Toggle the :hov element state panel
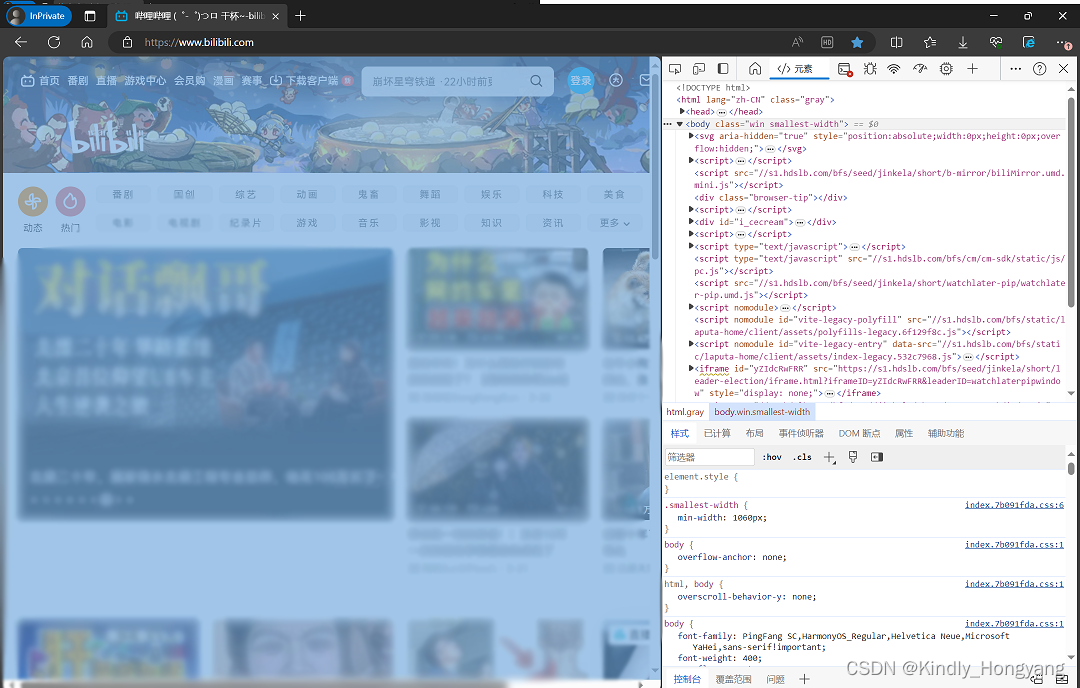The image size is (1080, 688). 772,457
